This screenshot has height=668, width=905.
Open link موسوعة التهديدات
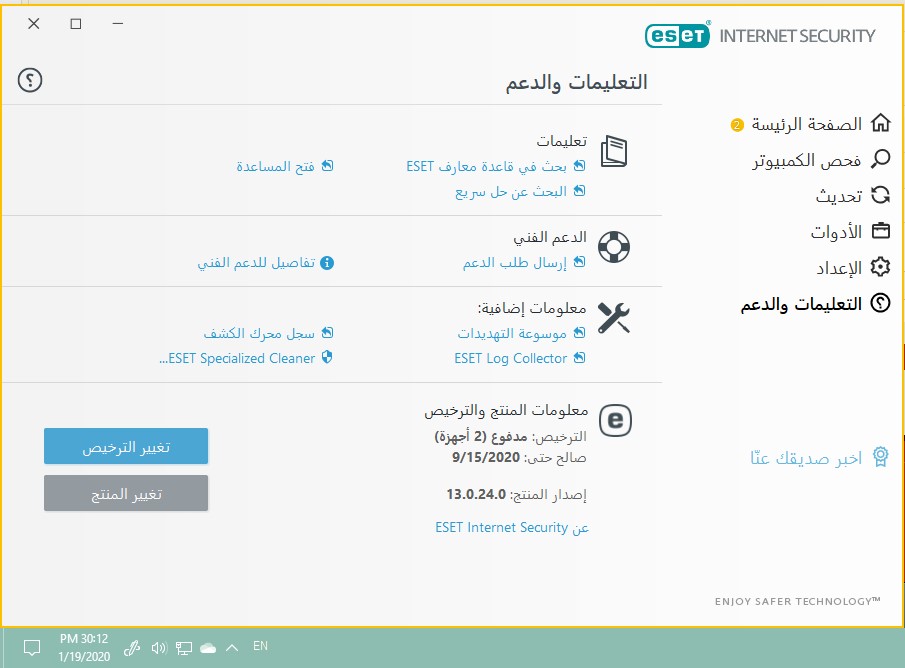[x=512, y=333]
